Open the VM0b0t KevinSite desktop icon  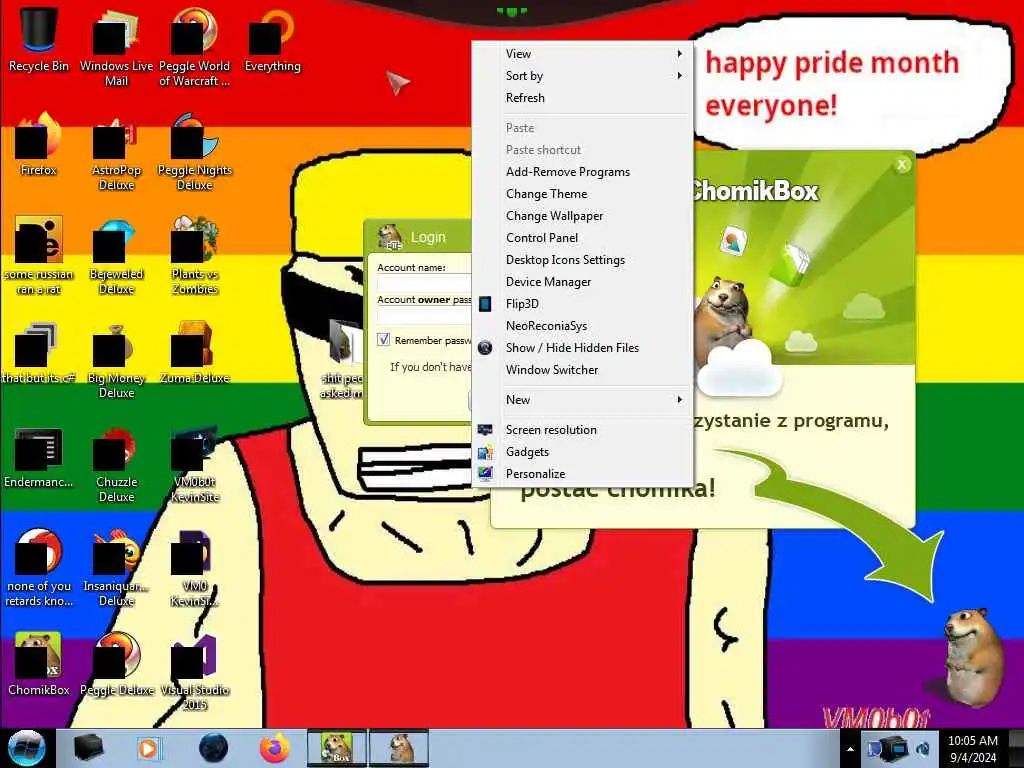pos(194,464)
